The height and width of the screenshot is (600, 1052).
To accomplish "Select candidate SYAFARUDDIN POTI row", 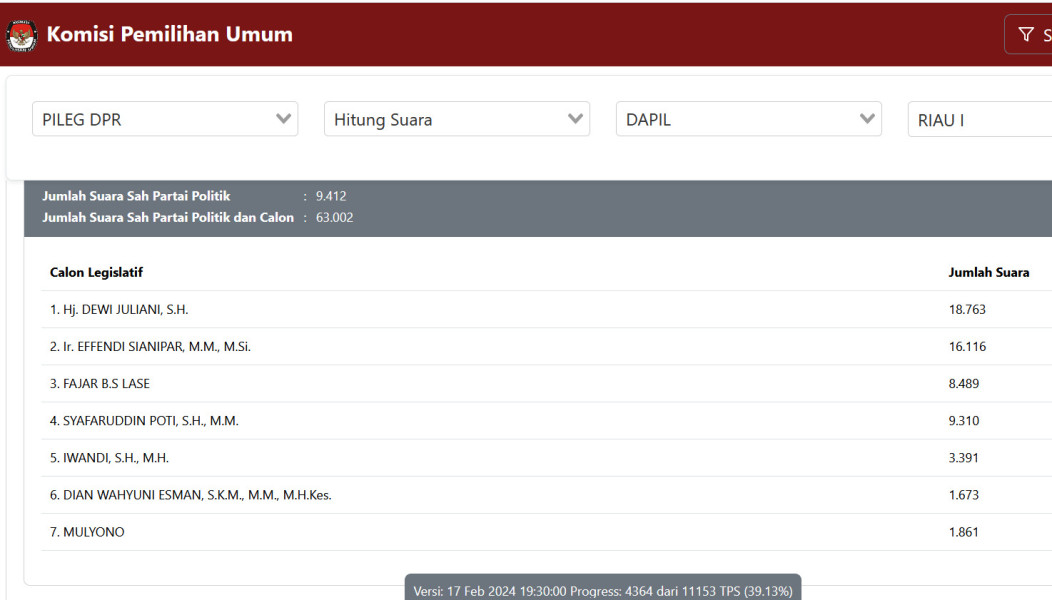I will 144,421.
